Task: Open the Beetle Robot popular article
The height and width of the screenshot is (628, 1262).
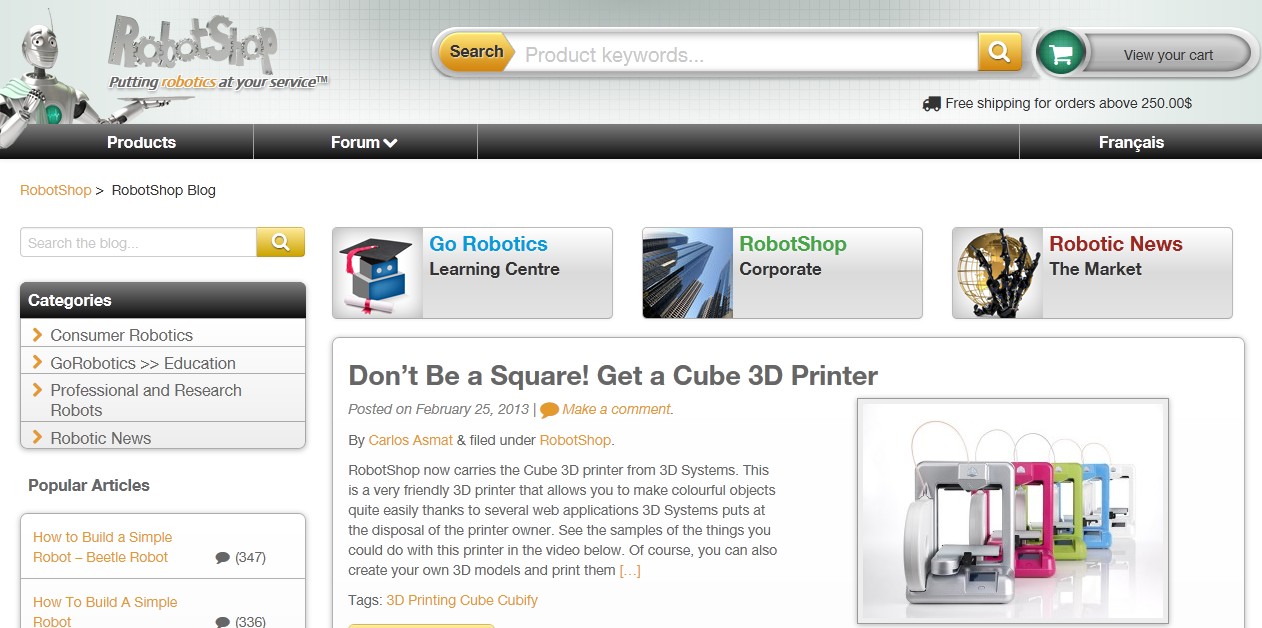Action: click(x=101, y=547)
